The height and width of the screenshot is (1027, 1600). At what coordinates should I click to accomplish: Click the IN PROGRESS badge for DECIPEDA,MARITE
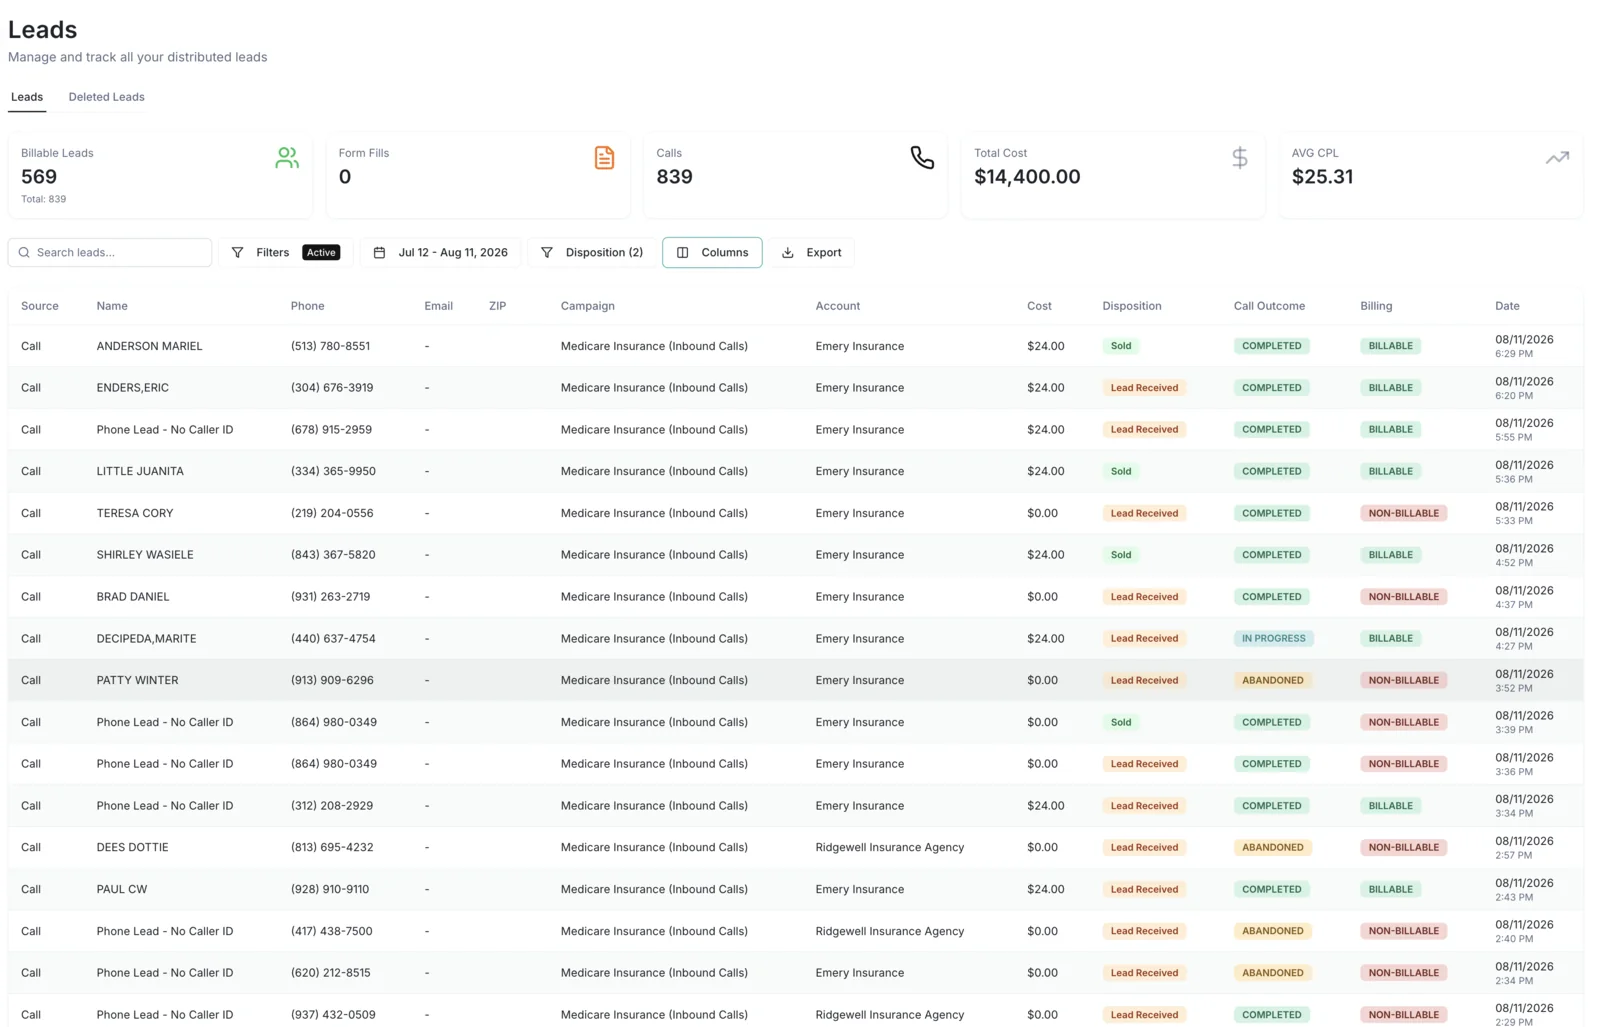pyautogui.click(x=1273, y=638)
